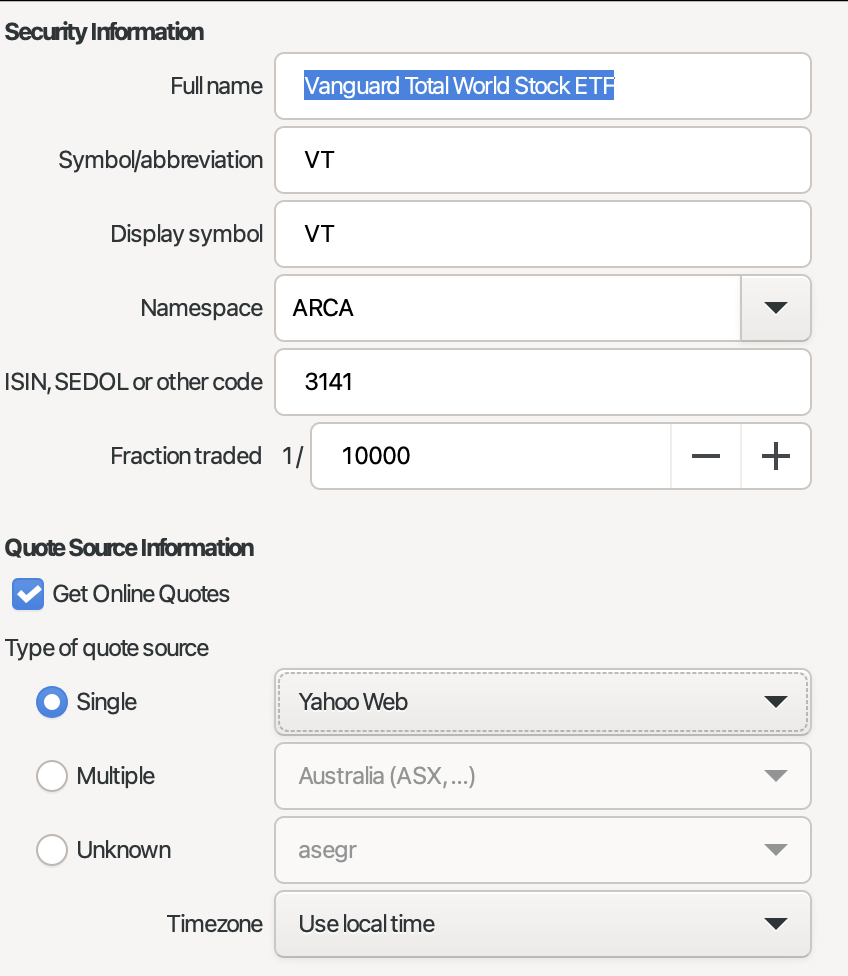Image resolution: width=848 pixels, height=976 pixels.
Task: Click the Symbol/abbreviation input field
Action: (x=543, y=160)
